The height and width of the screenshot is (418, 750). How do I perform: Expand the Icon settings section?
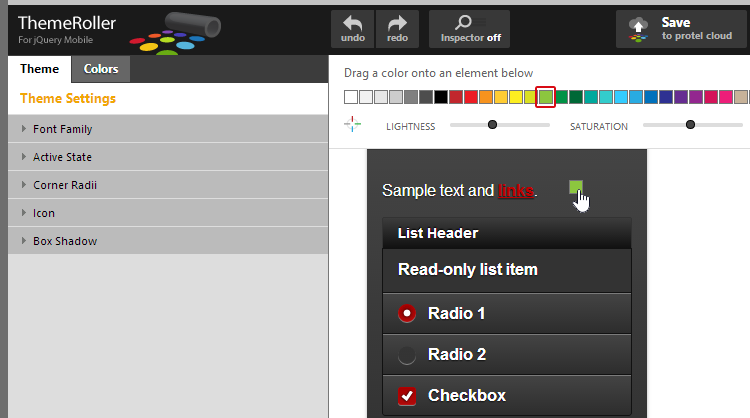coord(44,213)
